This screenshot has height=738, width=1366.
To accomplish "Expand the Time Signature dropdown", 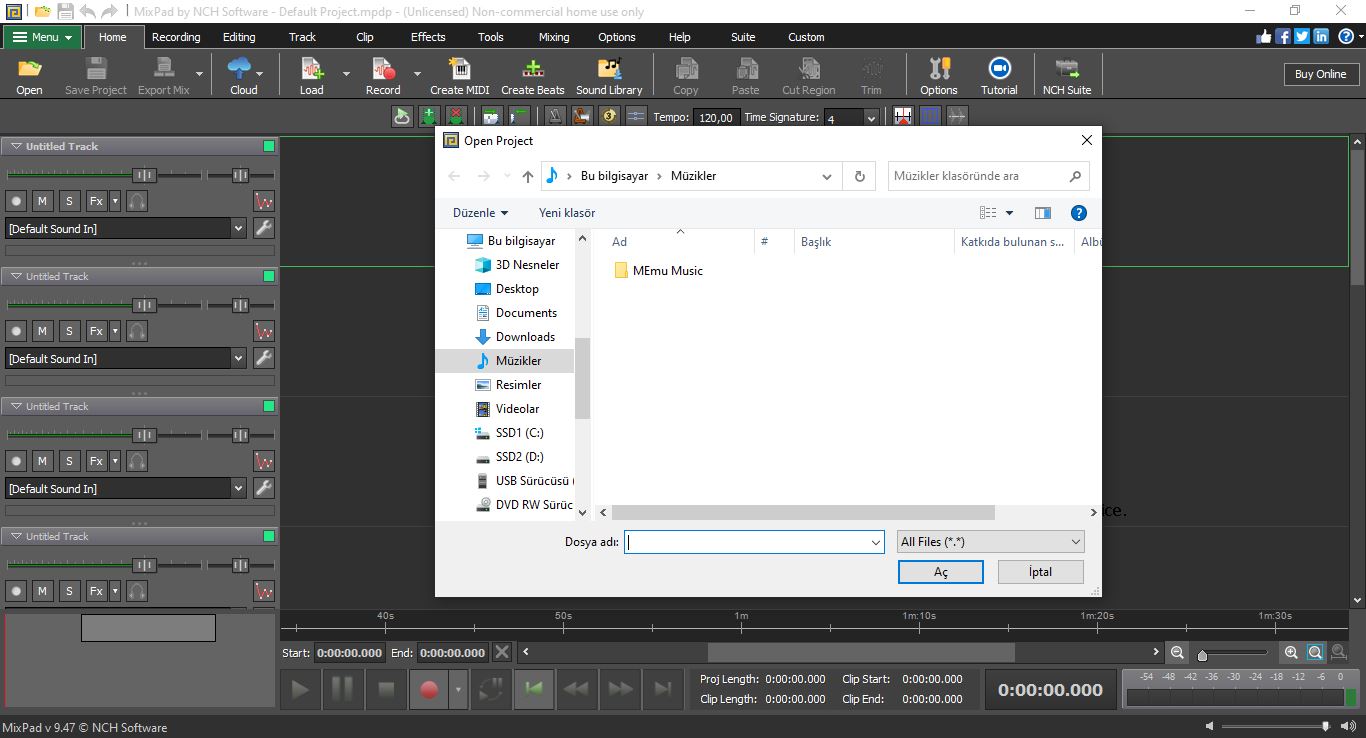I will pos(870,118).
